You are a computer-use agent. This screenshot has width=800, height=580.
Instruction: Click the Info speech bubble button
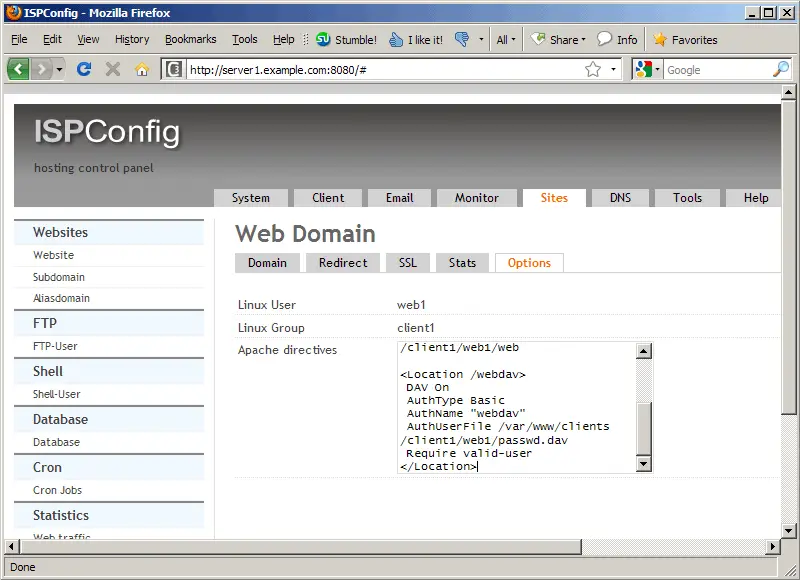pyautogui.click(x=617, y=39)
